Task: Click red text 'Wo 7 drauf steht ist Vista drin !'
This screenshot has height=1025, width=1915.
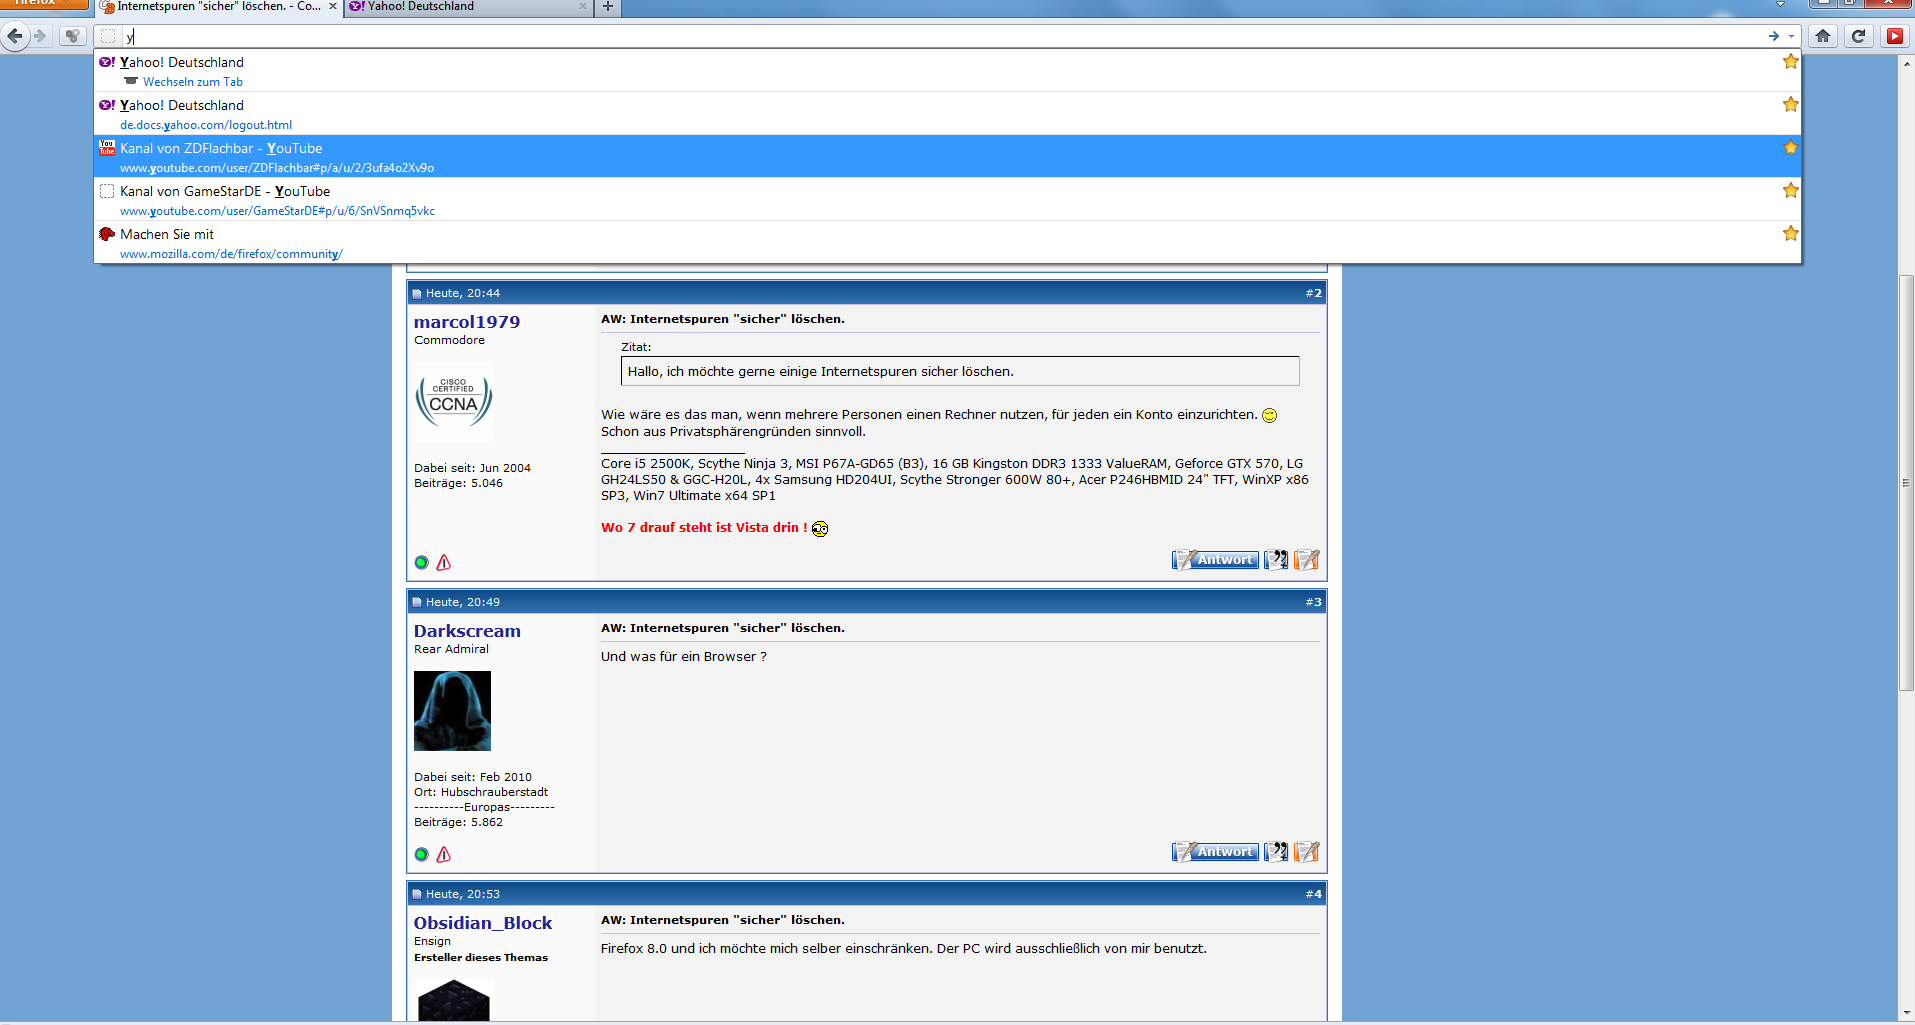Action: click(x=704, y=528)
